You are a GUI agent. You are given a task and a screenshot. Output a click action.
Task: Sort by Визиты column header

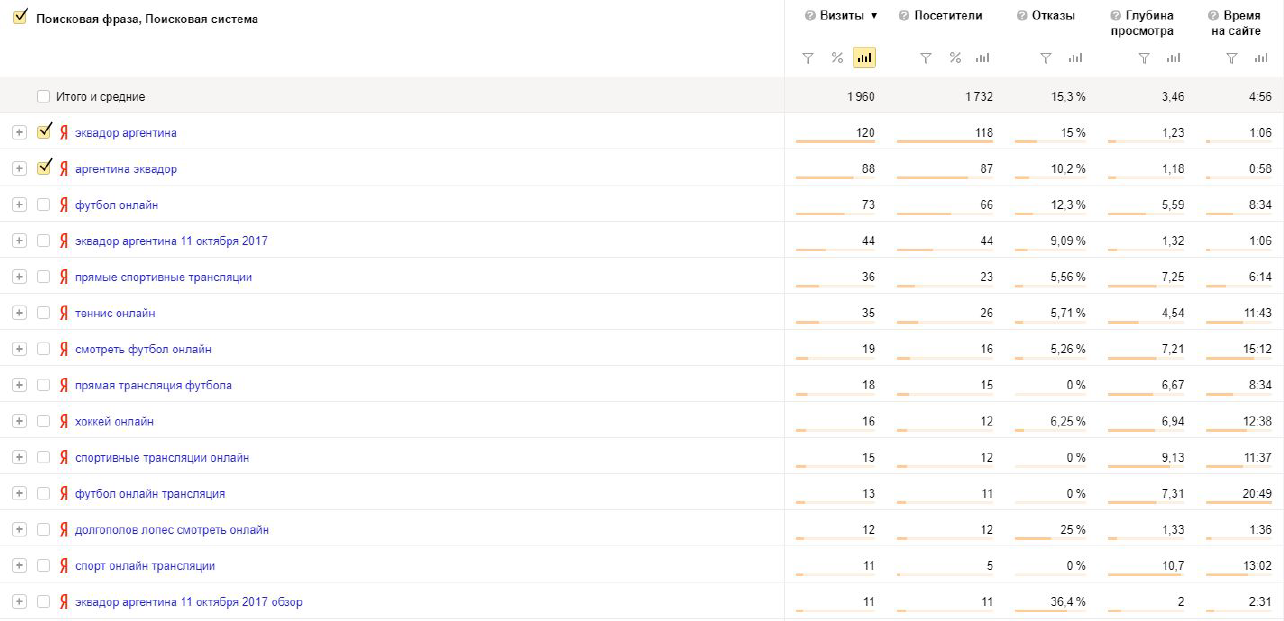(x=843, y=16)
